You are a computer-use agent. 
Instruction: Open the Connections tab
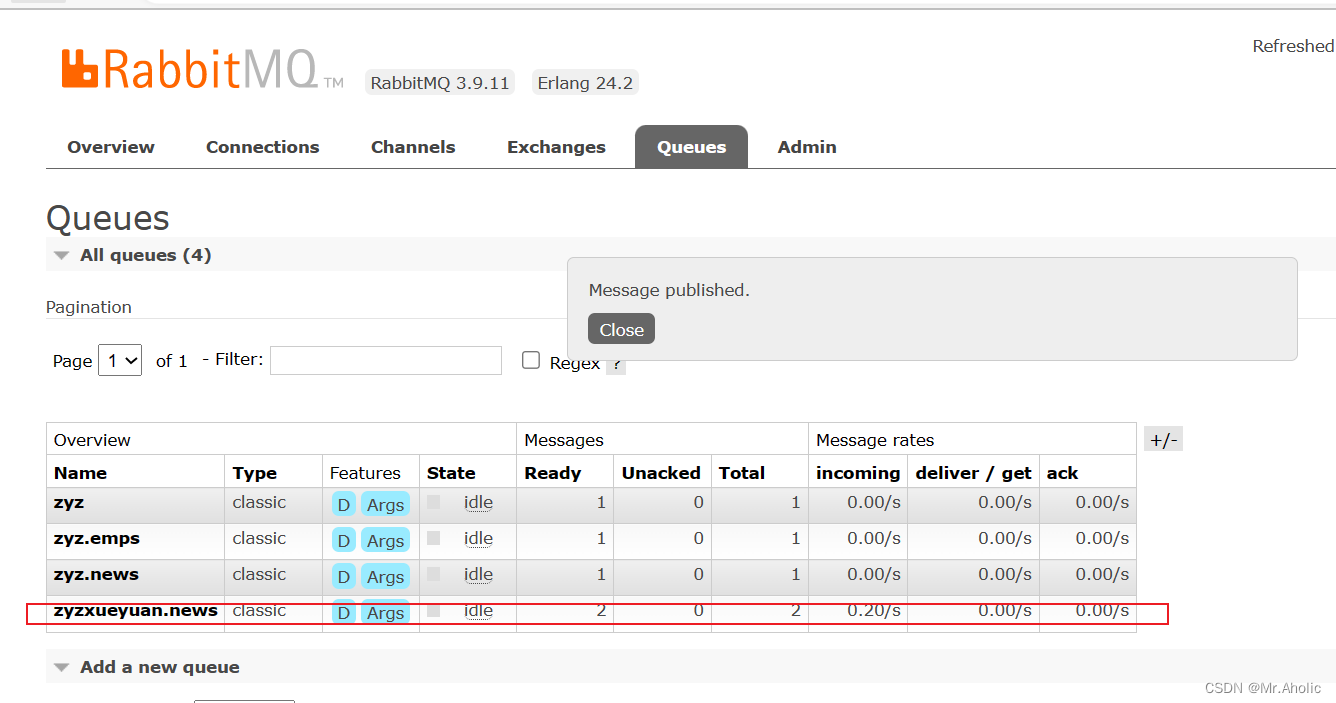[x=262, y=146]
